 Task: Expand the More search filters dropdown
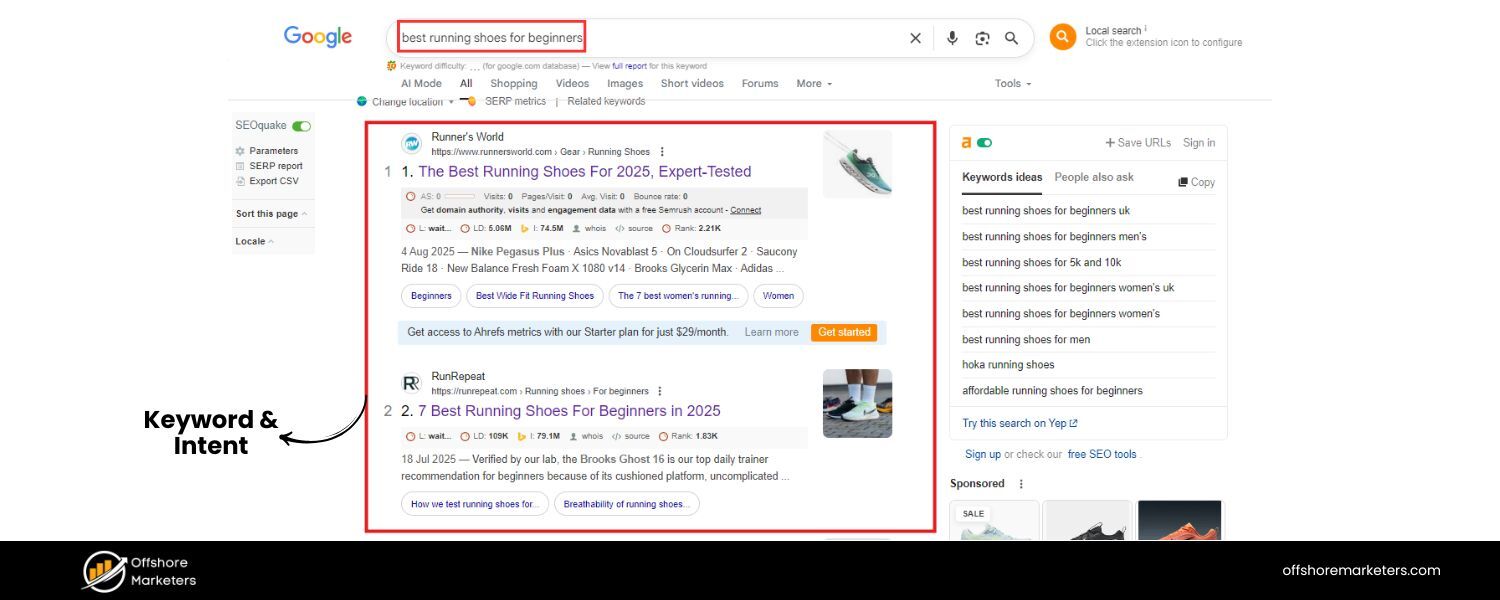[x=814, y=84]
